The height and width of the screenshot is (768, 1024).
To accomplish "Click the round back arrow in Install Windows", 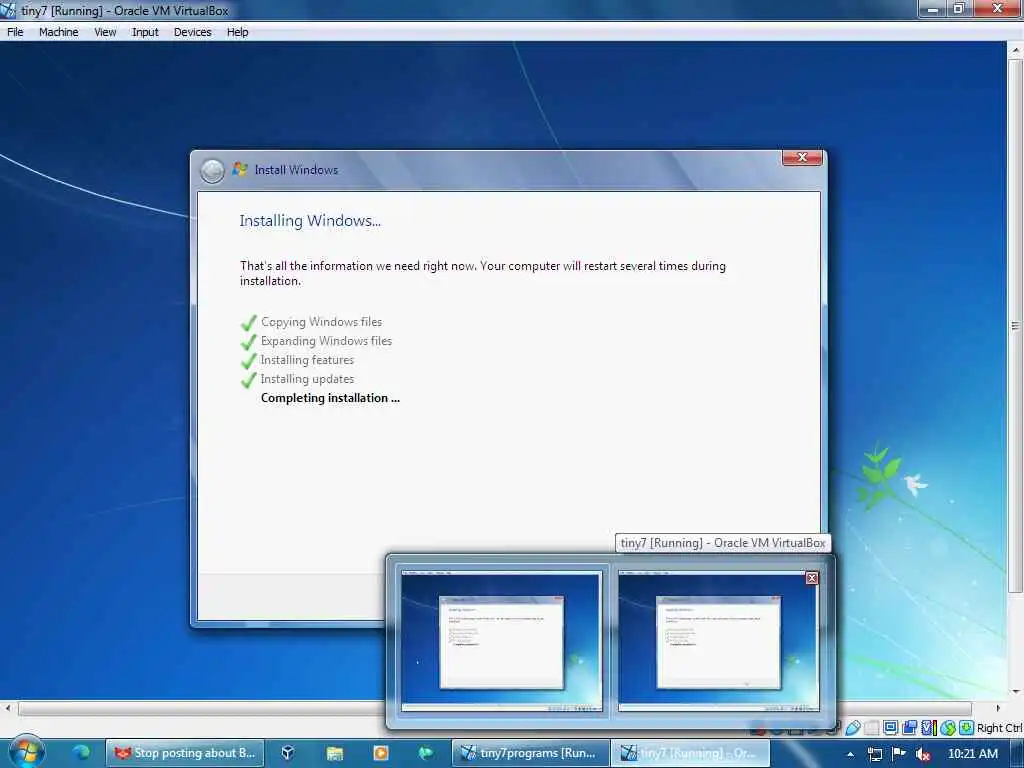I will coord(212,170).
